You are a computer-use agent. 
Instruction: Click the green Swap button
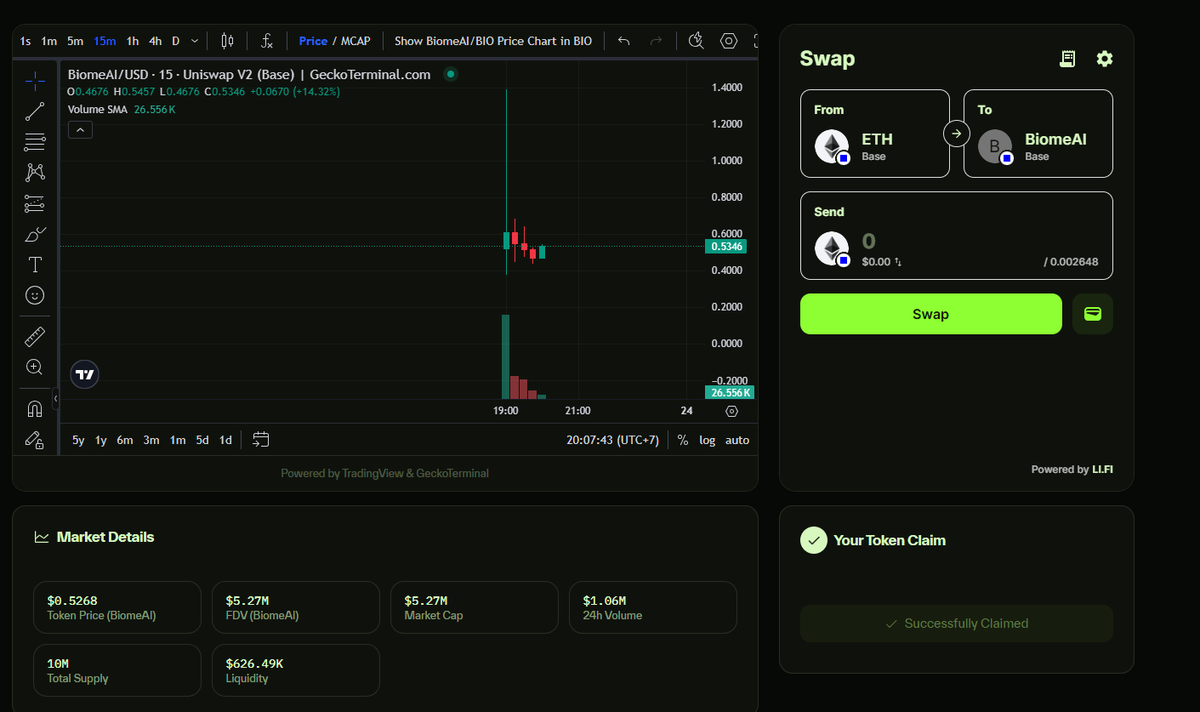[931, 314]
